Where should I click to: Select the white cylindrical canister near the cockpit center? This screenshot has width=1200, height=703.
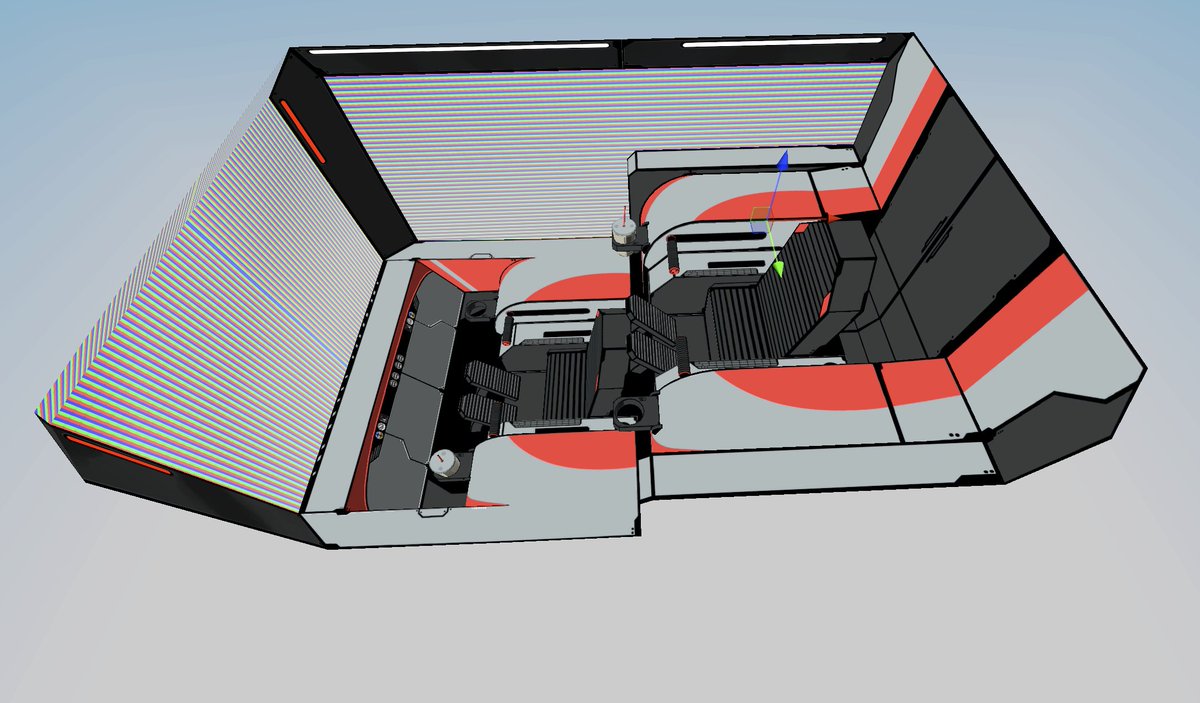point(624,232)
